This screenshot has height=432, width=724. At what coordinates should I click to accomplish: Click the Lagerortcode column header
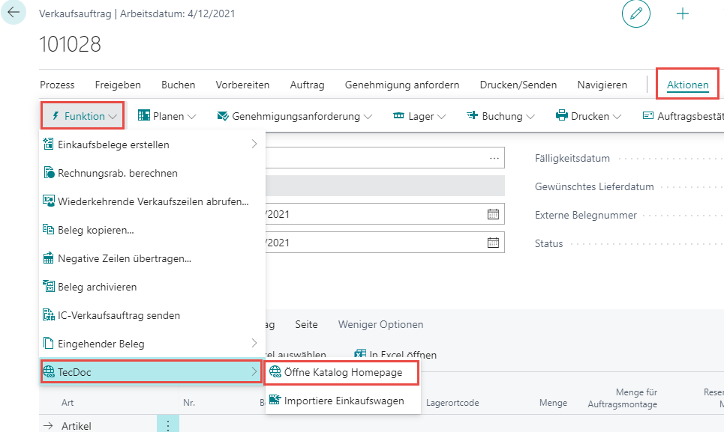[452, 403]
